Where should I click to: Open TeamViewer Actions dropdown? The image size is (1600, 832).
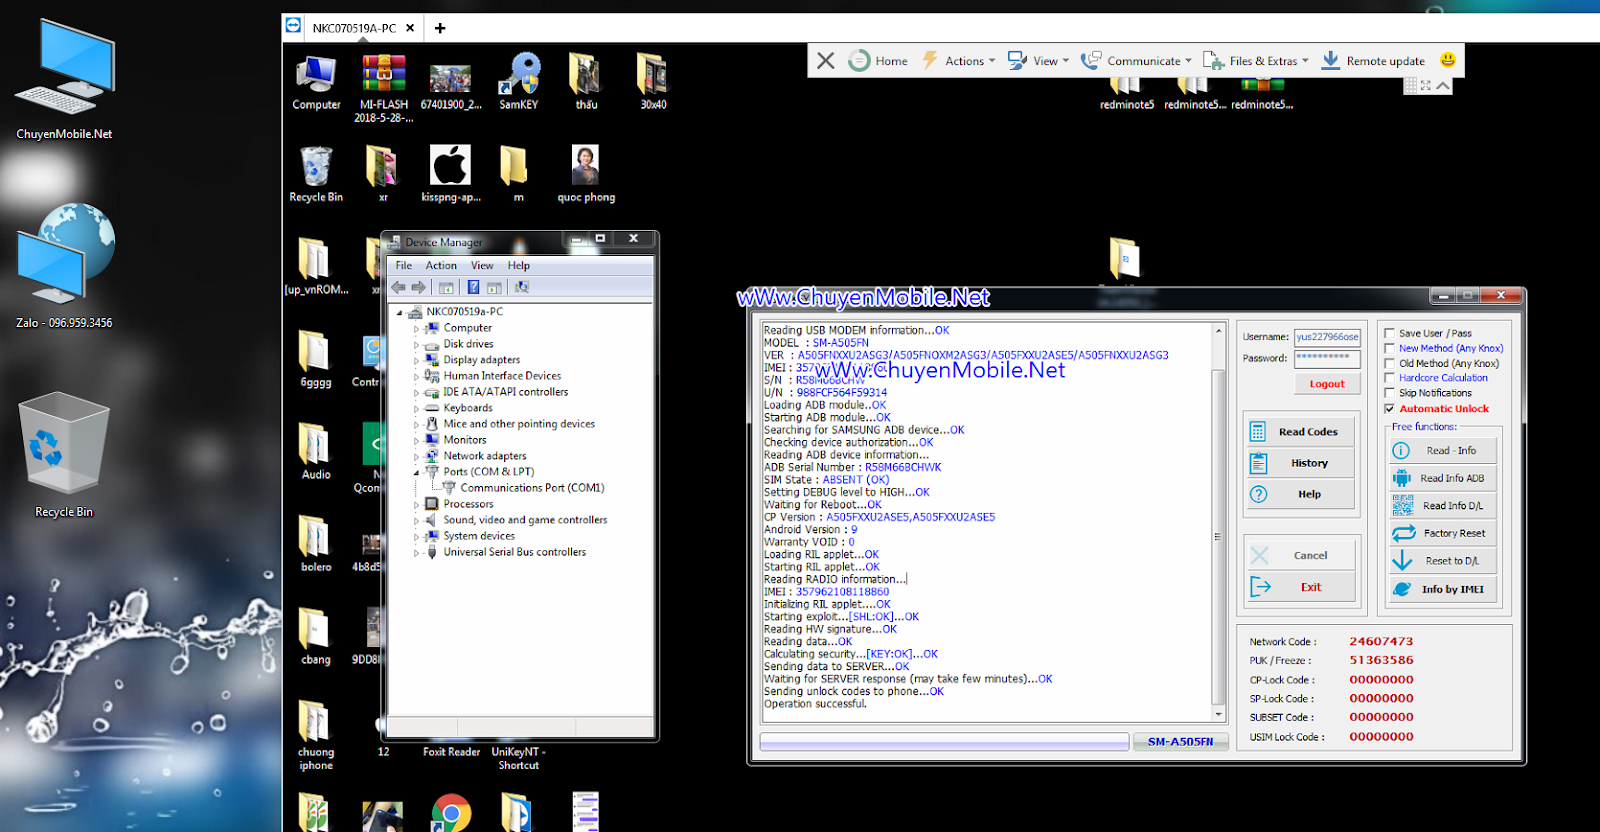(x=958, y=61)
